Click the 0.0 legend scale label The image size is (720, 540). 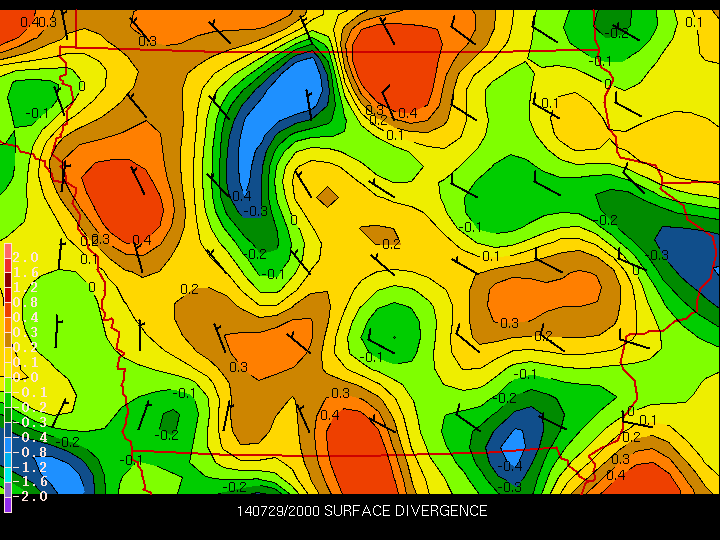[27, 377]
